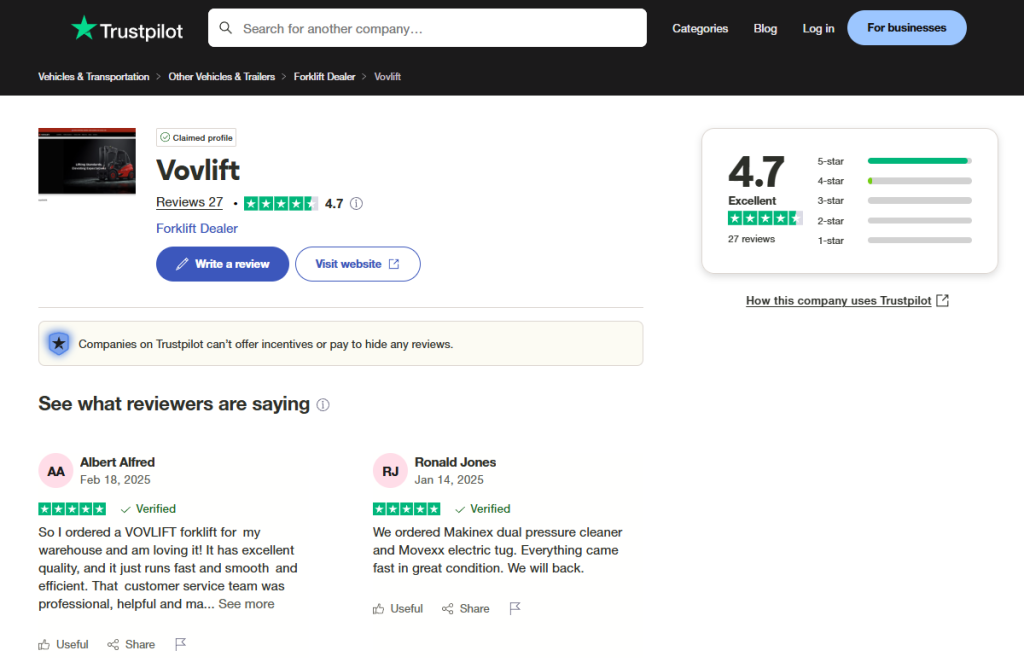Click the Claimed profile badge

[x=196, y=137]
